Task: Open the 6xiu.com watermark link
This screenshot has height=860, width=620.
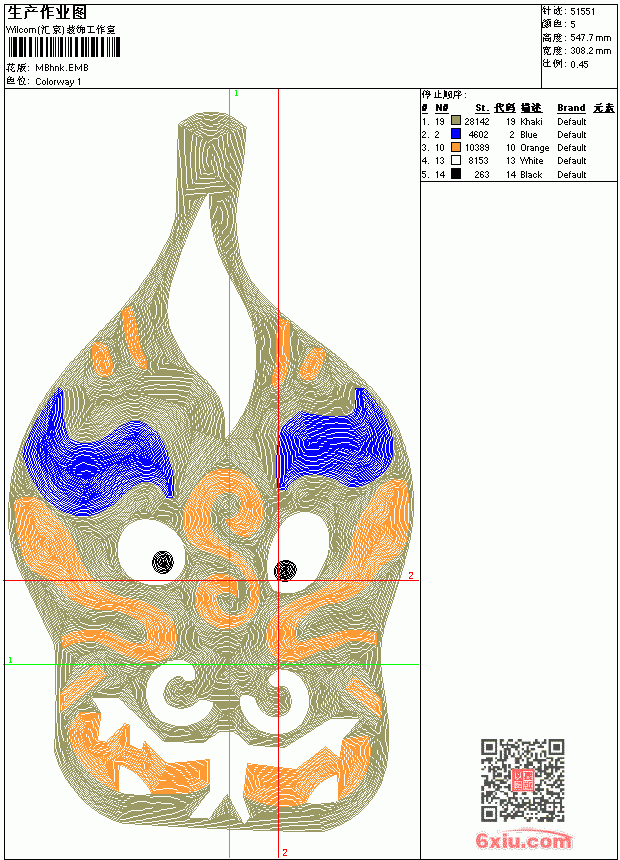Action: (x=523, y=840)
